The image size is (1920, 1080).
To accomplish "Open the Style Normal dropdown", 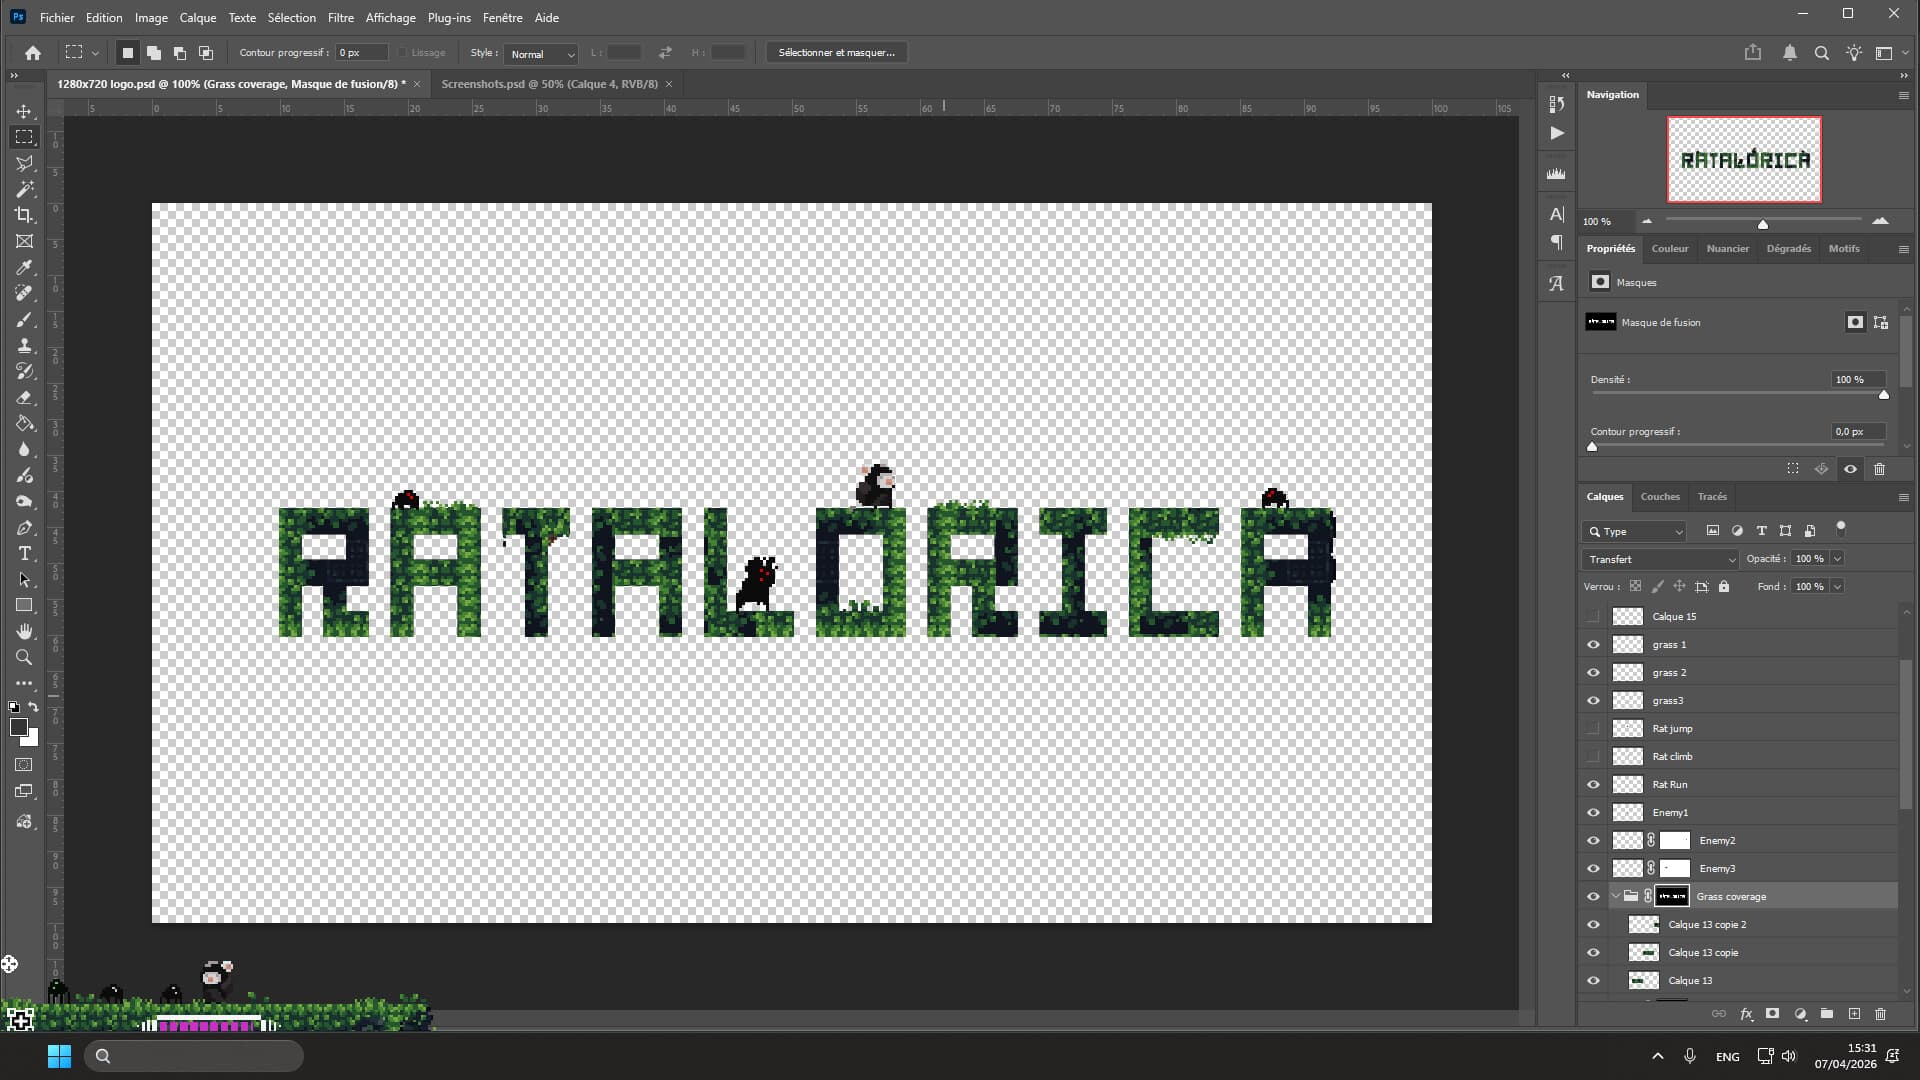I will tap(542, 54).
